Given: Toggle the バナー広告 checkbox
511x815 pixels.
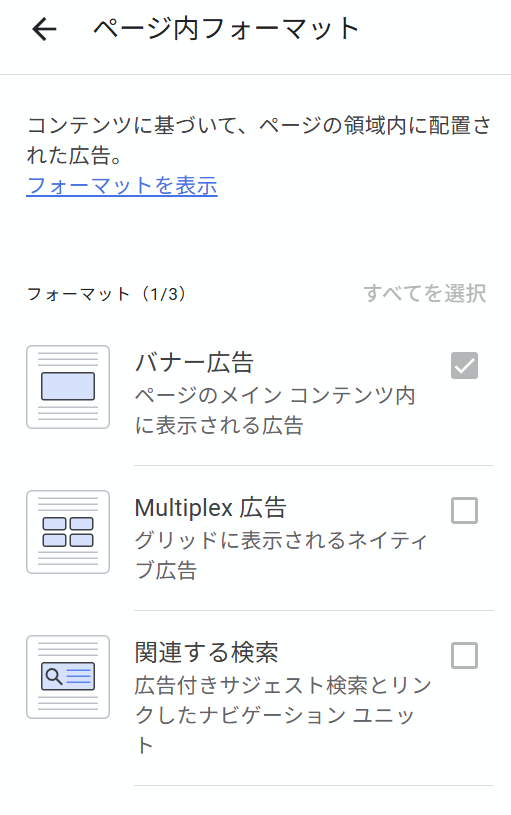Looking at the screenshot, I should [464, 365].
